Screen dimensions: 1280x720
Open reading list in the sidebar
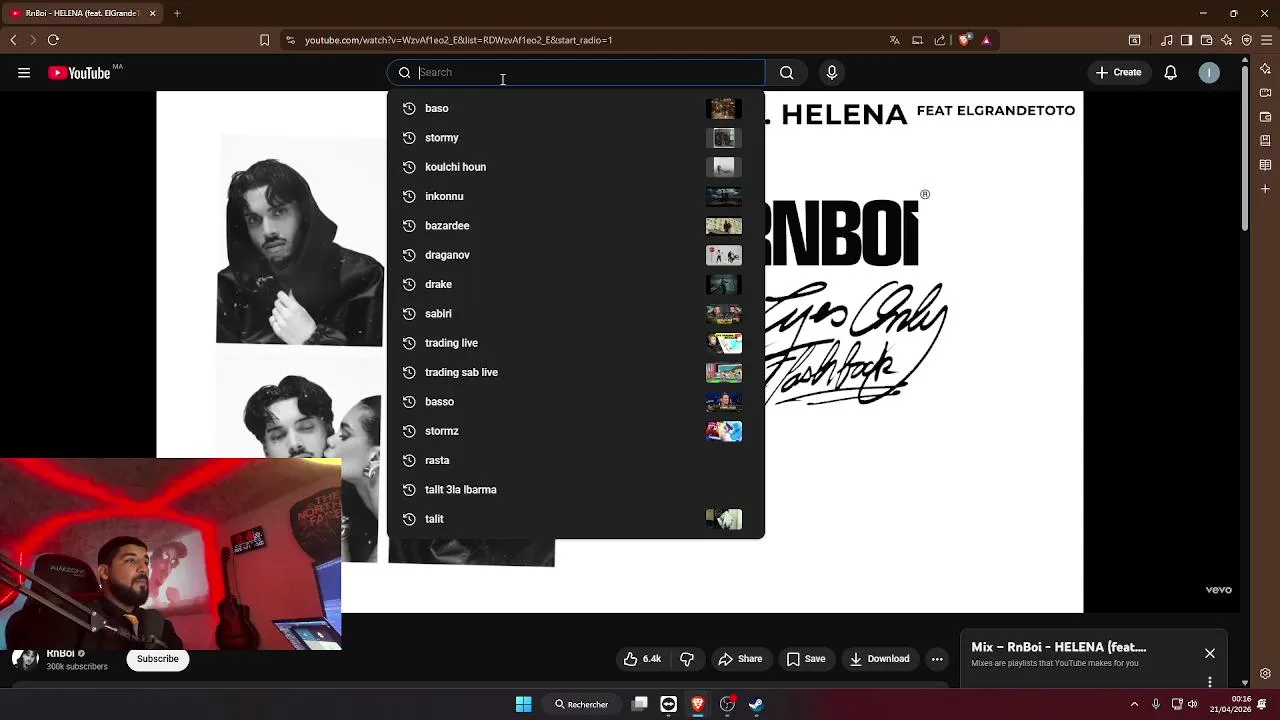point(1266,165)
